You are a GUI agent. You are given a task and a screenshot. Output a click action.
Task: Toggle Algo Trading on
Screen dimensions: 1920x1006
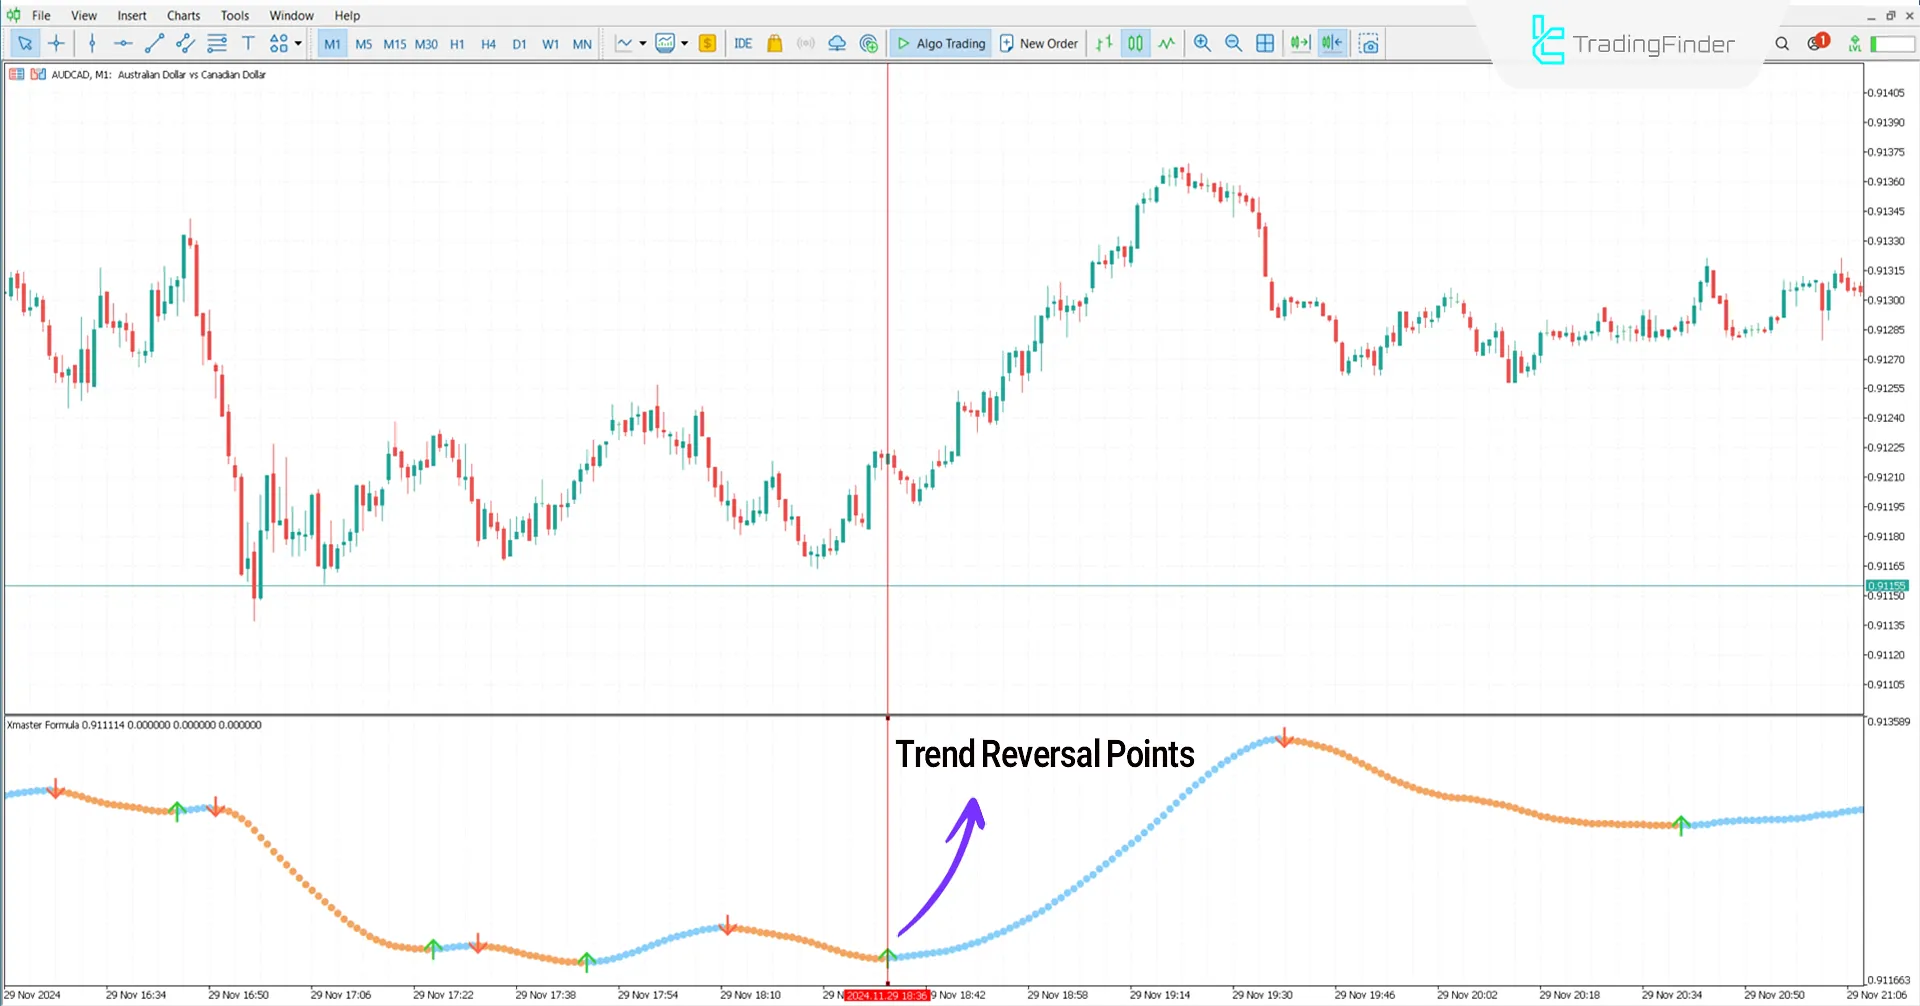[940, 43]
